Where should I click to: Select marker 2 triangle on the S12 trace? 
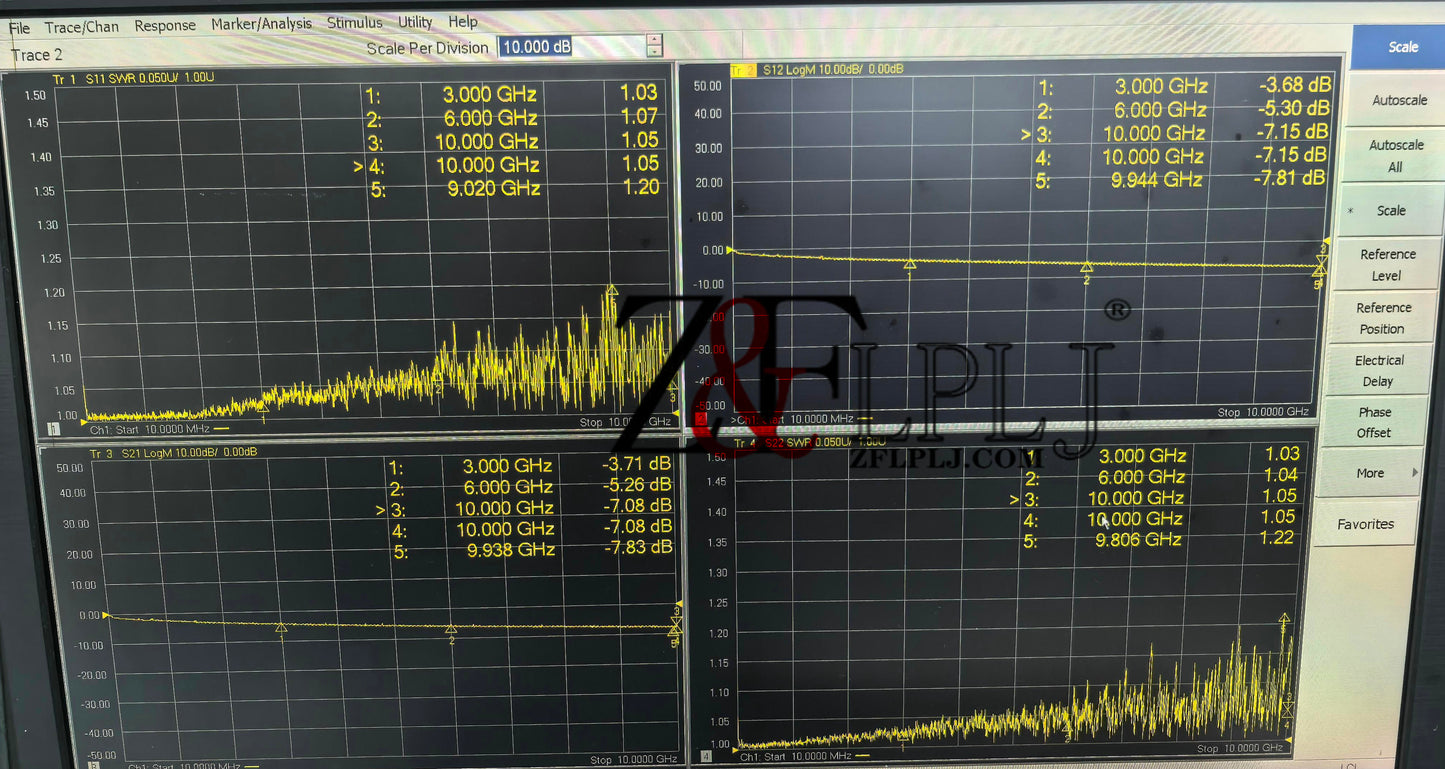click(1087, 267)
